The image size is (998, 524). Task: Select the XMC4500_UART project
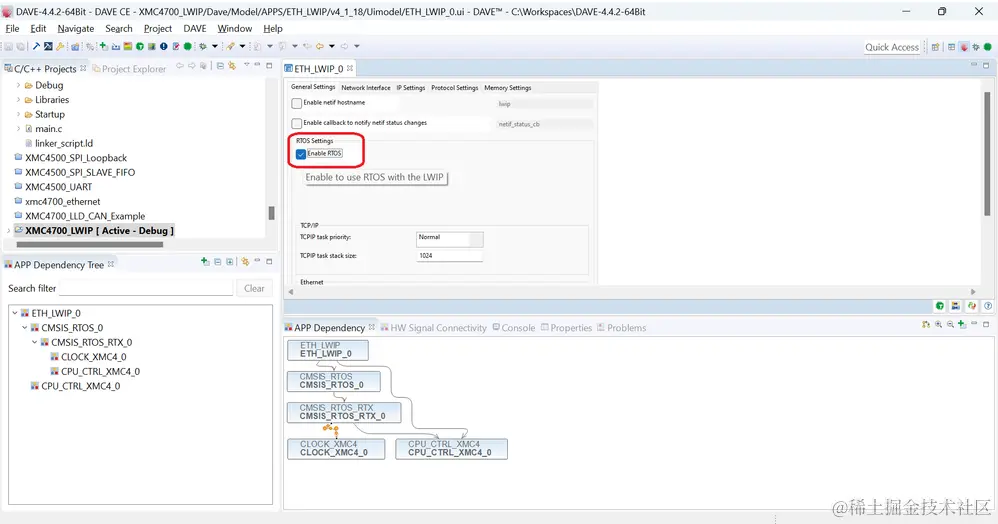59,187
